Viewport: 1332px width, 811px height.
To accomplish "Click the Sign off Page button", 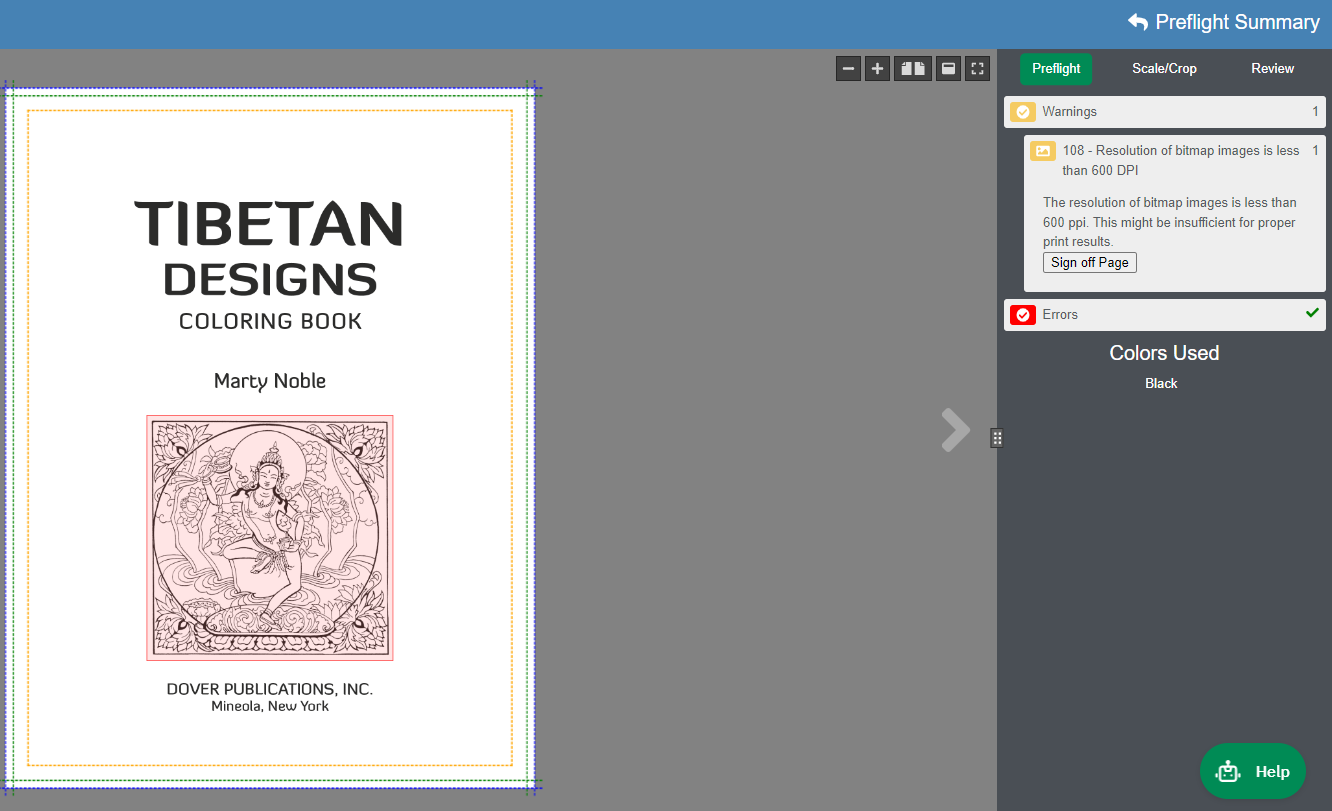I will (x=1090, y=263).
